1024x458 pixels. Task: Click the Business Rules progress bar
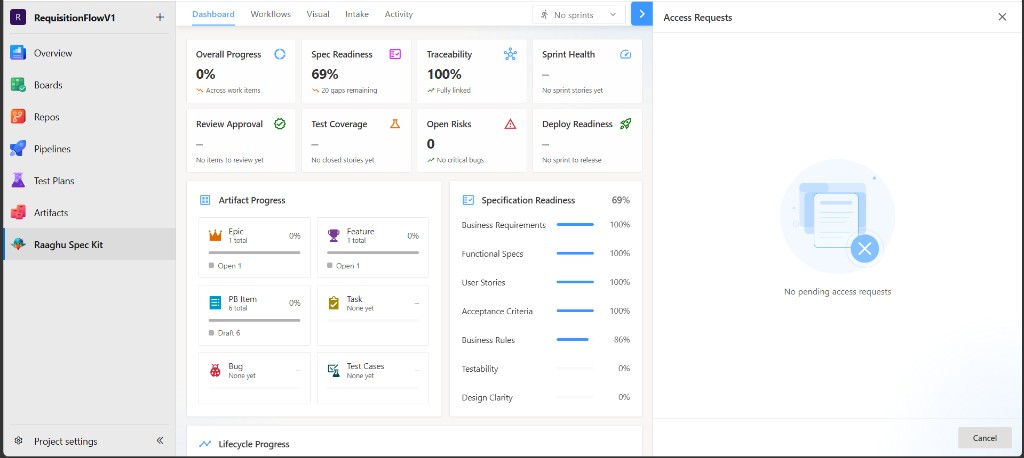[575, 340]
